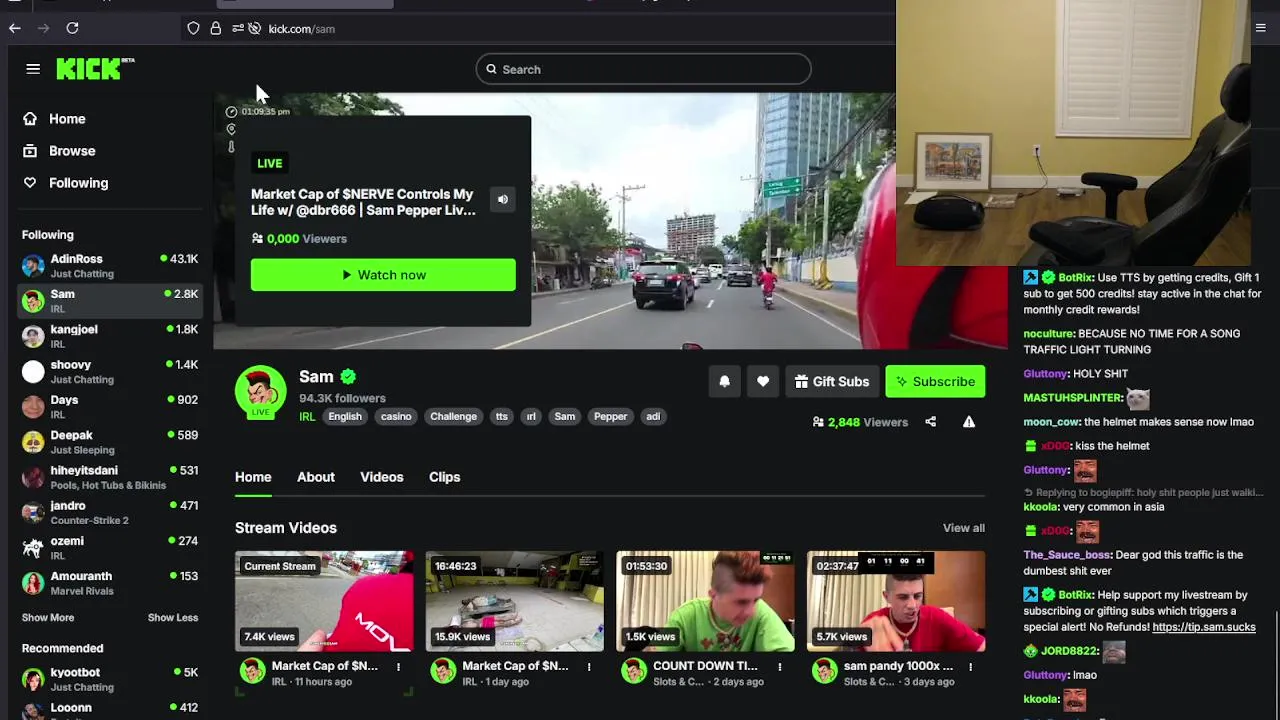Select the Challenge tag
This screenshot has height=720, width=1280.
[453, 417]
